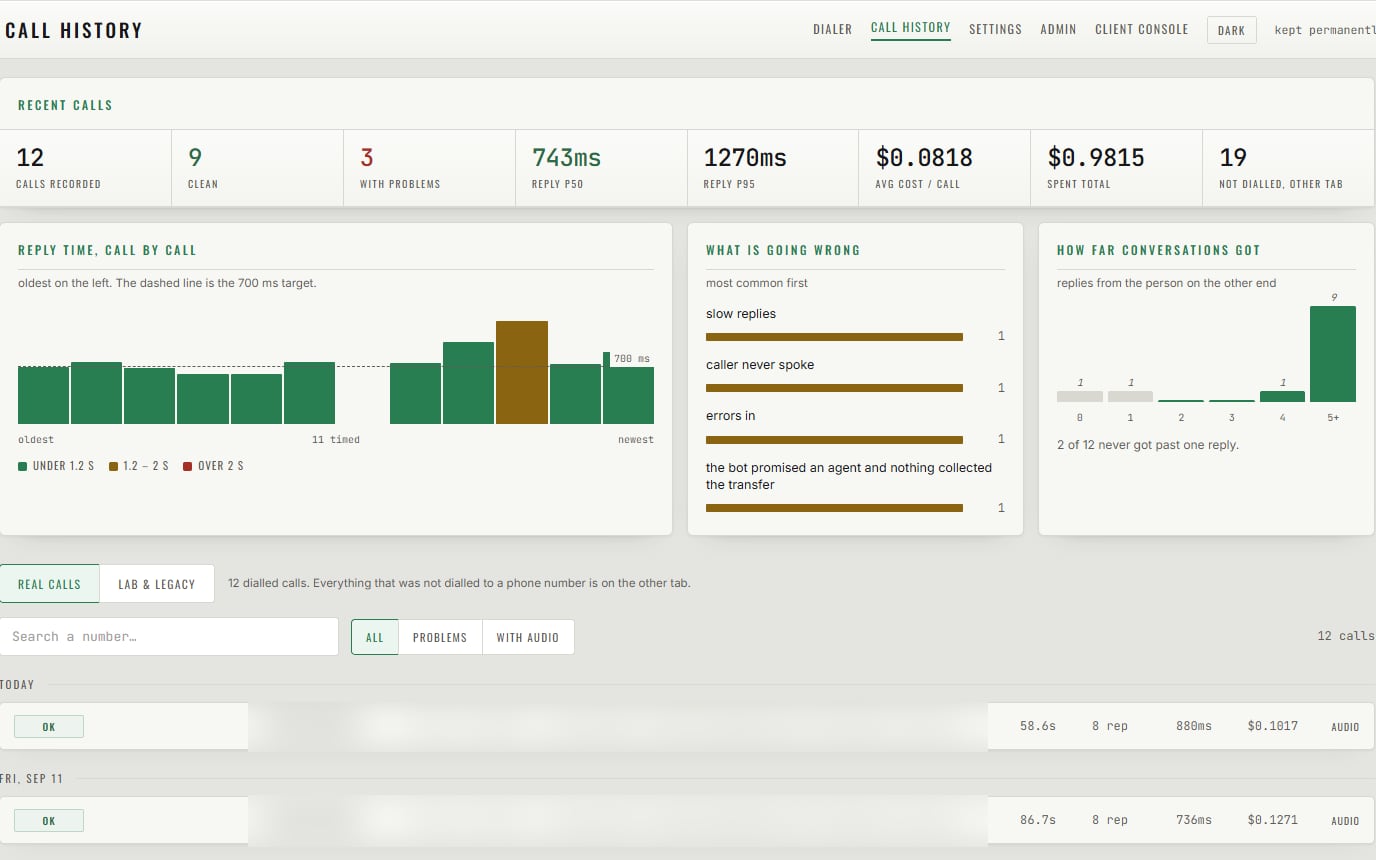Click the kept permanently text in header
Screen dimensions: 1376x860
1325,30
